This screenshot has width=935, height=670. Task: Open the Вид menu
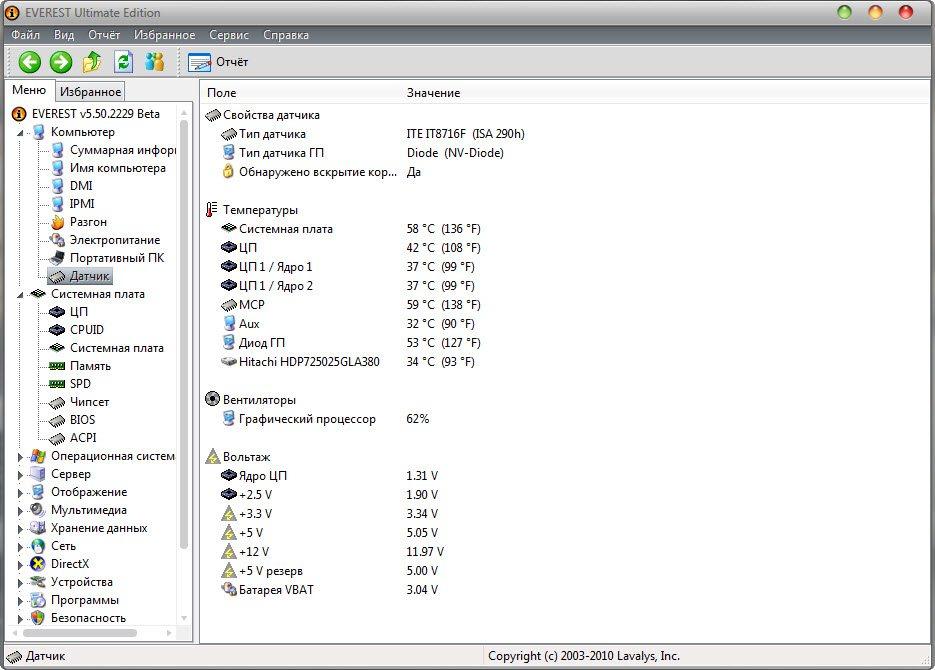click(64, 35)
